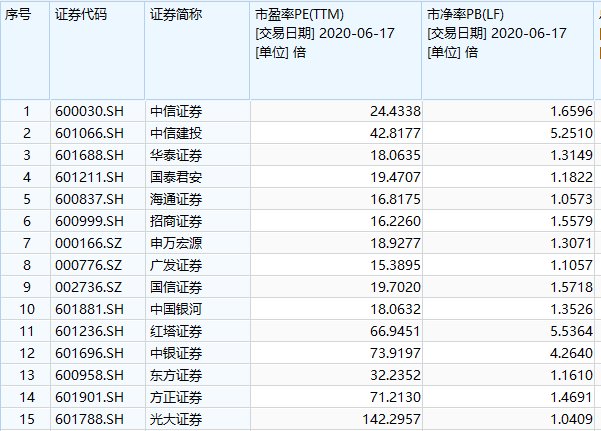Click PE value 32.2352
Image resolution: width=601 pixels, height=431 pixels.
[395, 375]
